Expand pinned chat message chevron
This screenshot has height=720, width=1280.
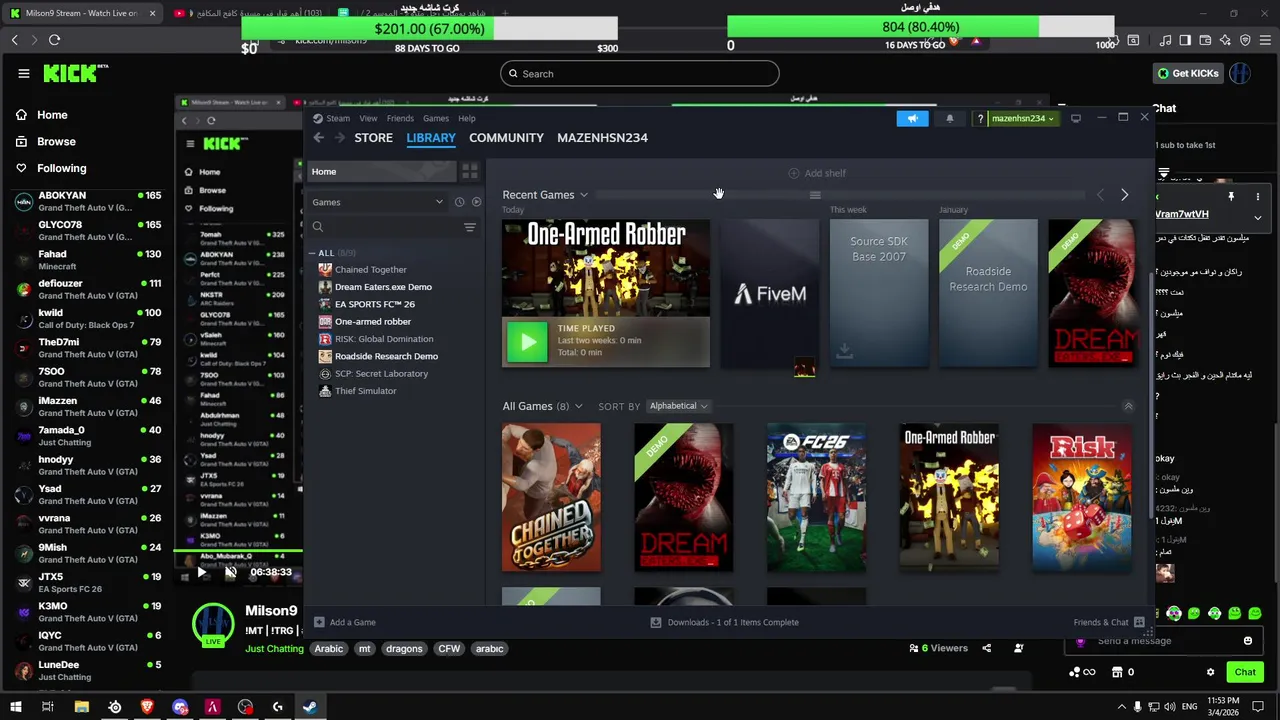pos(1257,217)
